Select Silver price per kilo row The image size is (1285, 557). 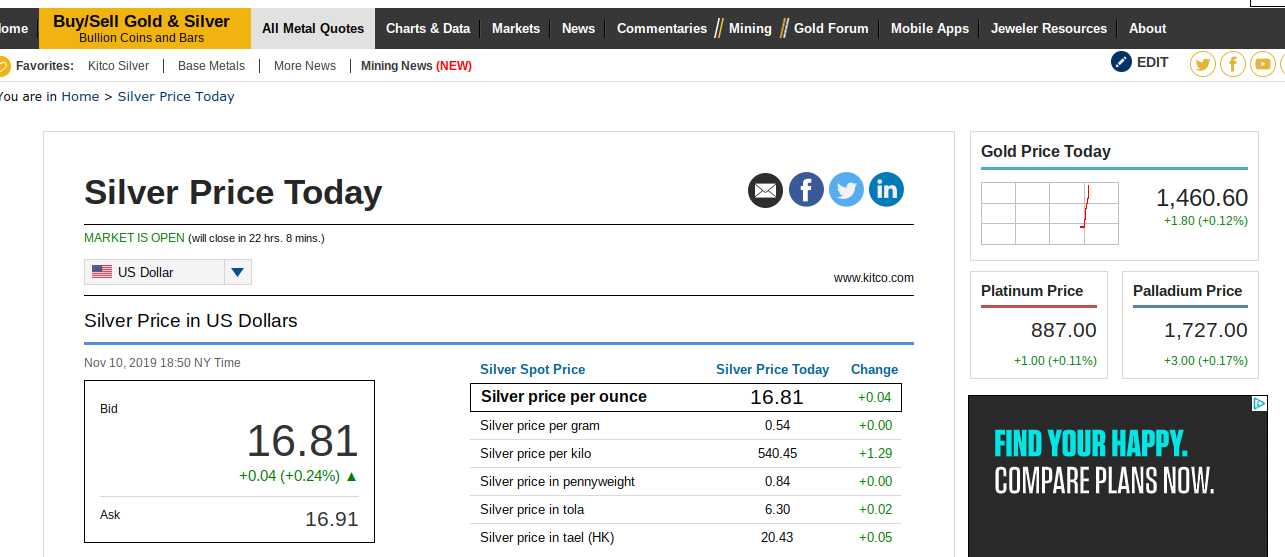point(686,454)
